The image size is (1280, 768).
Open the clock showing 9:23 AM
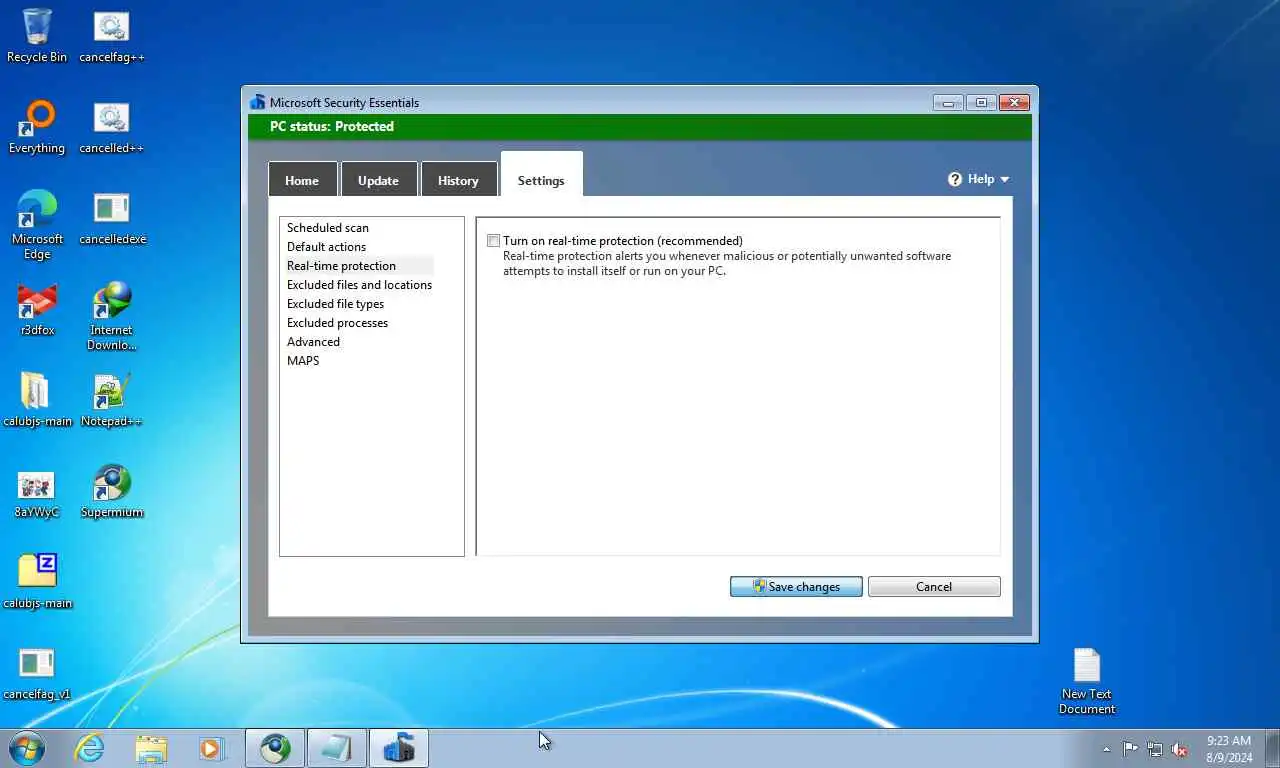tap(1228, 749)
